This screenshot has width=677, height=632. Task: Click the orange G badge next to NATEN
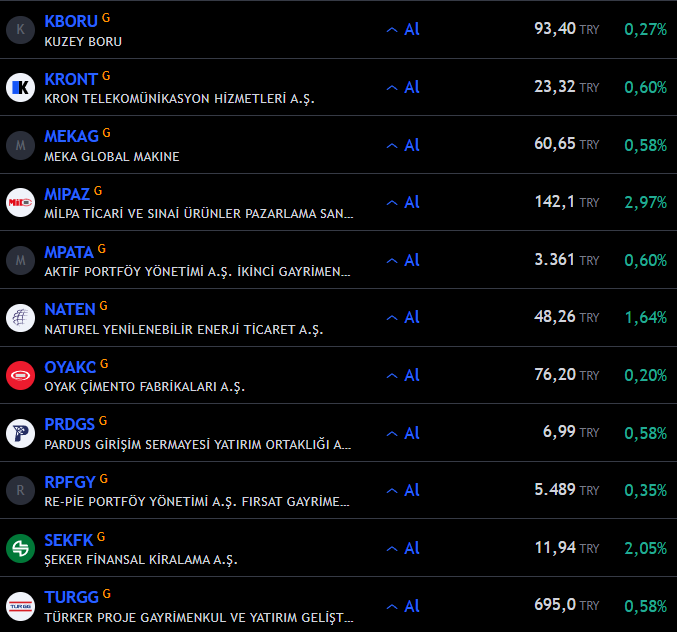104,306
